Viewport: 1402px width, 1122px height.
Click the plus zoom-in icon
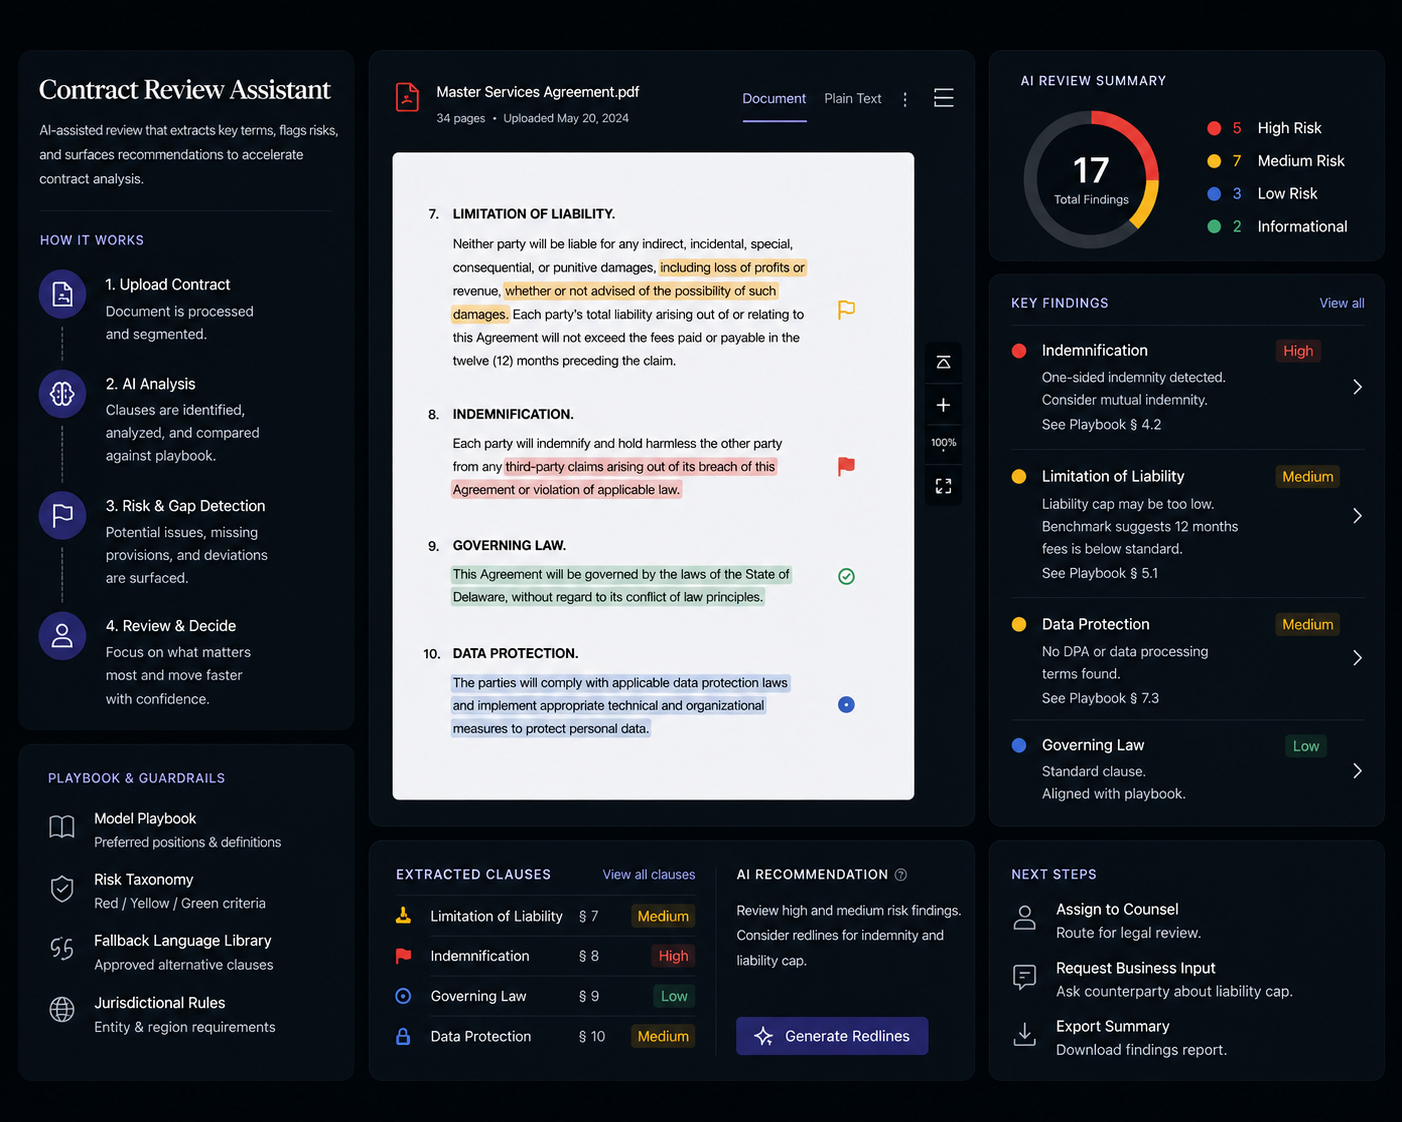pyautogui.click(x=943, y=405)
